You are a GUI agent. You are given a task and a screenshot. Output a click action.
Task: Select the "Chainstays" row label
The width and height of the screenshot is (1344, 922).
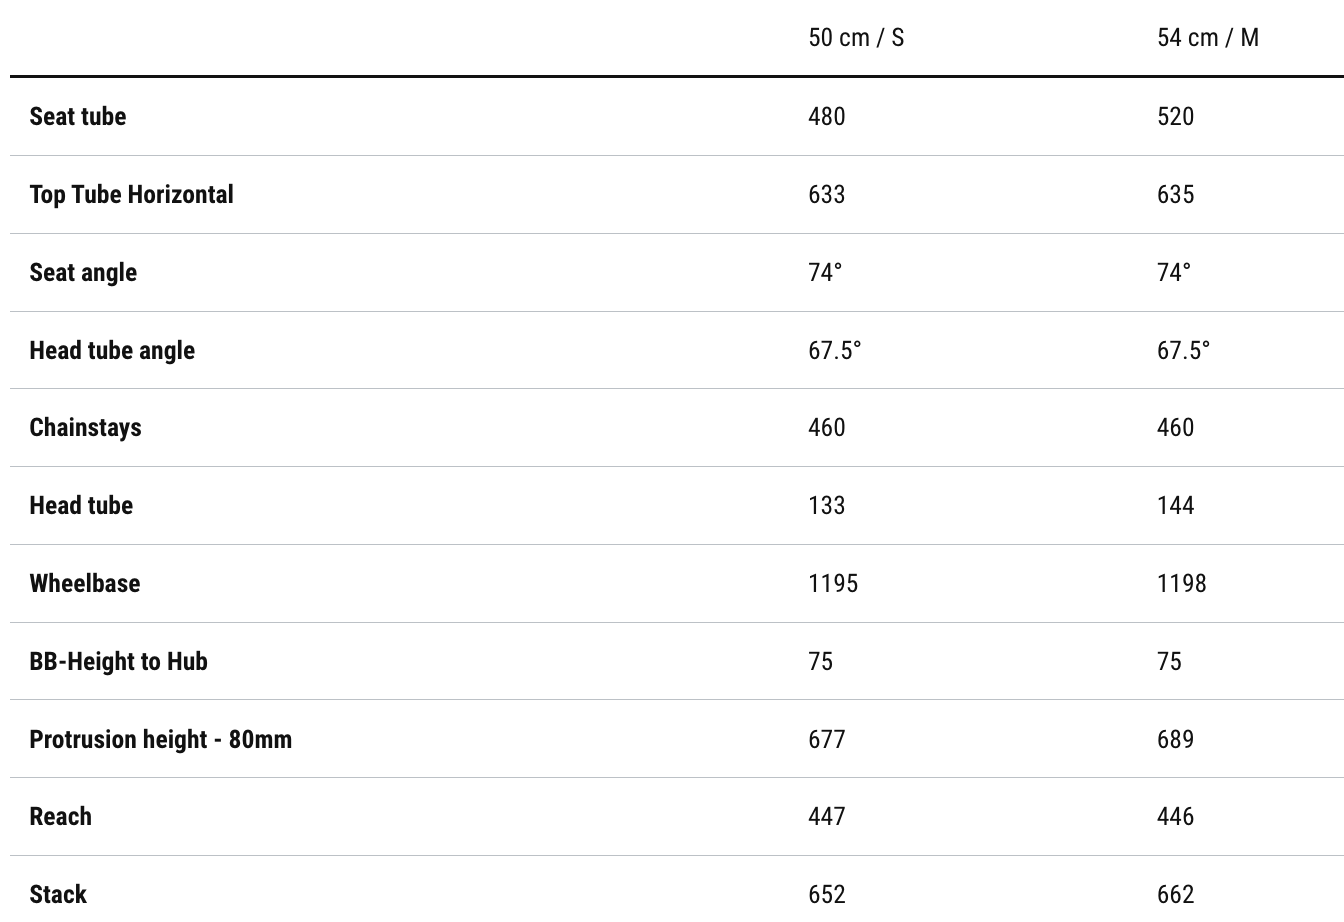(x=85, y=427)
